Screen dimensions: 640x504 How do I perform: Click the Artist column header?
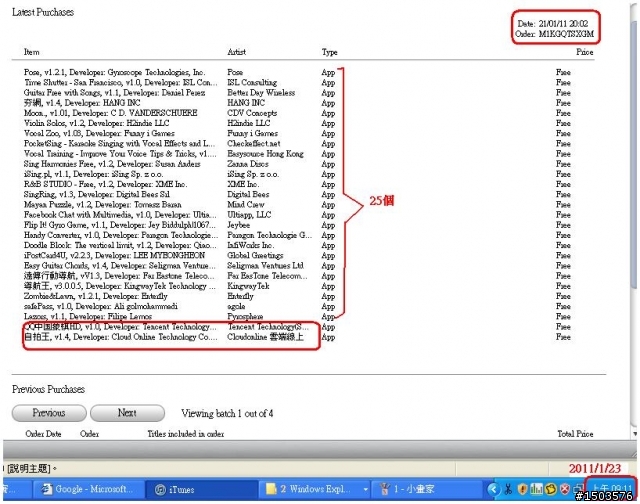[237, 52]
